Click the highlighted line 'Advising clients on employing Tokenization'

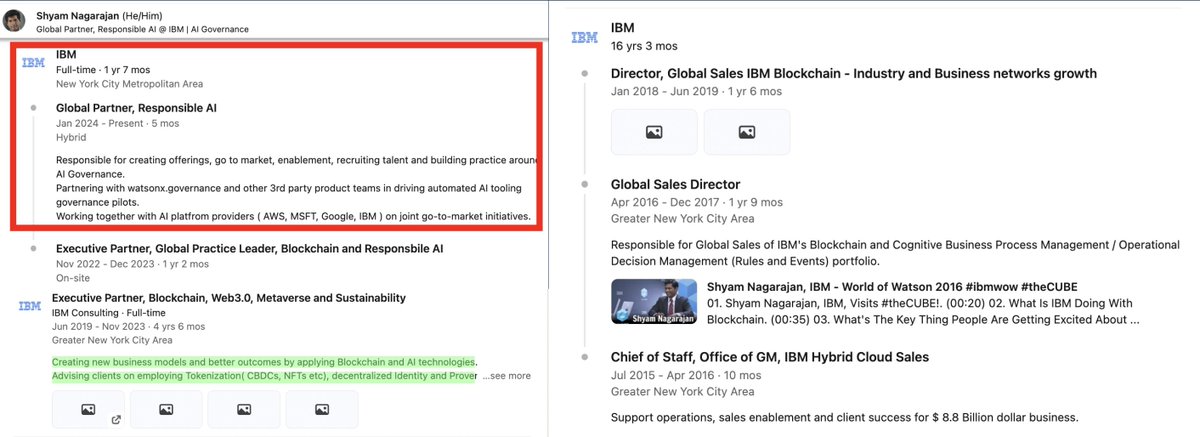tap(264, 376)
